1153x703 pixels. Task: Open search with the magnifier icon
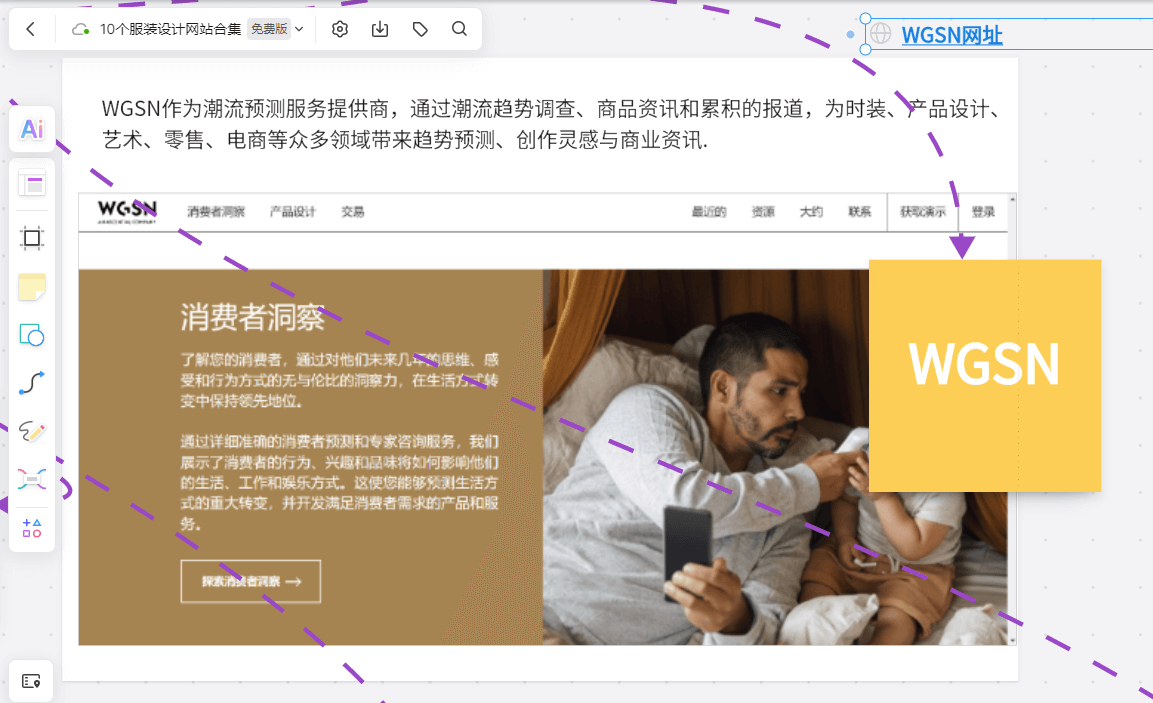coord(460,29)
